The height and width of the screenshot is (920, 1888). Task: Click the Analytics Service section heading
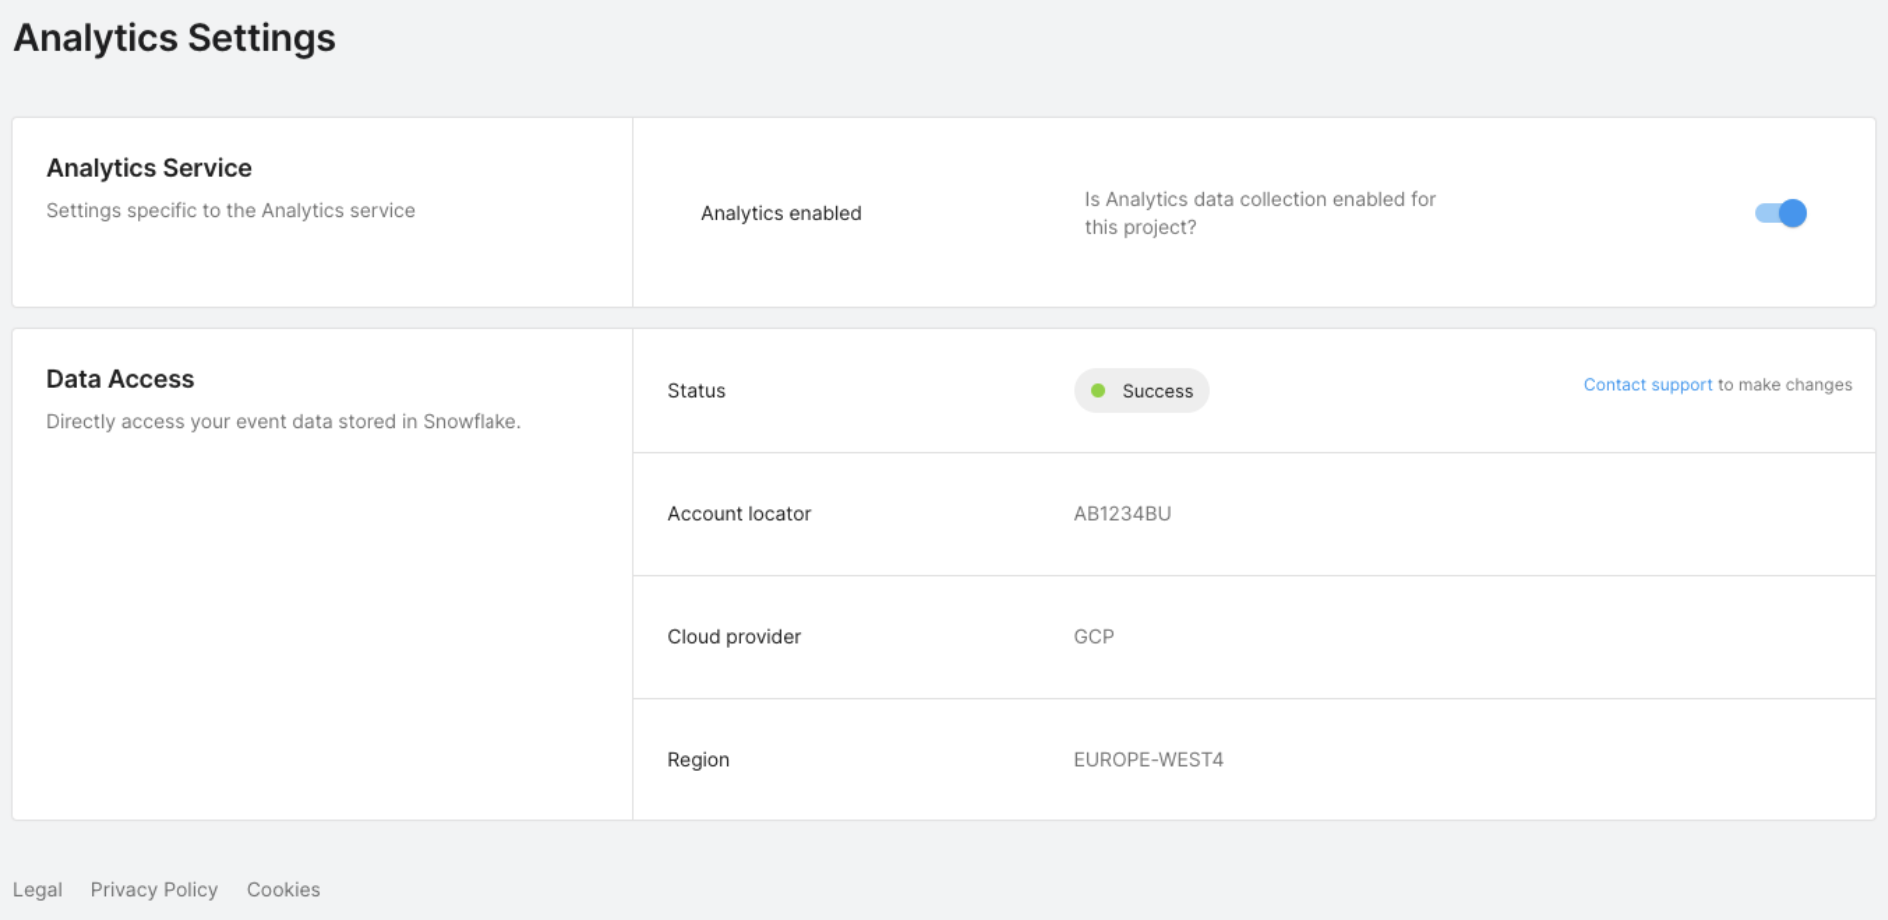[x=149, y=168]
